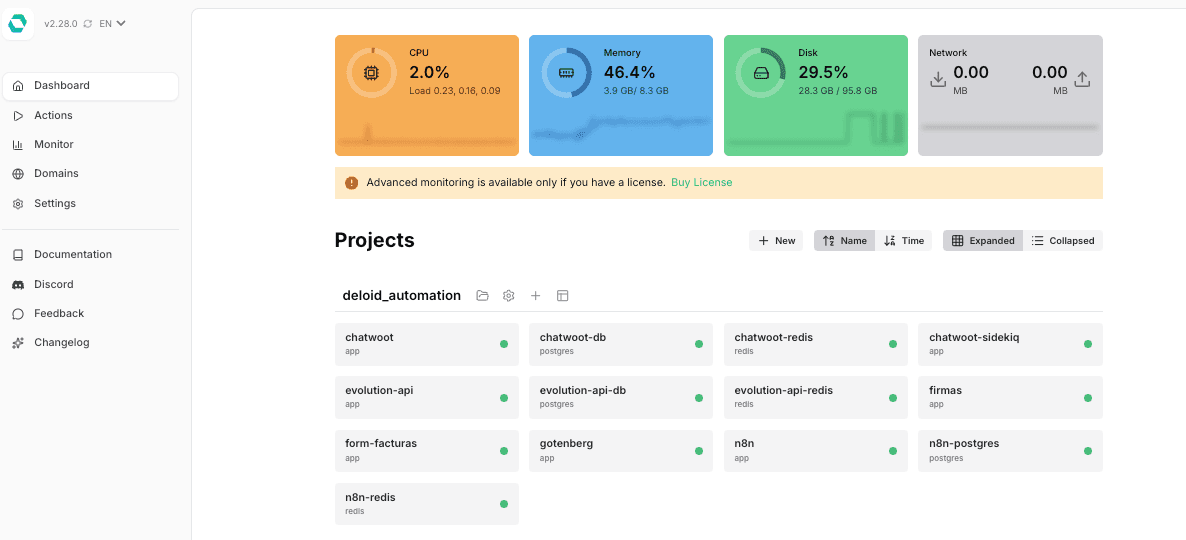1186x540 pixels.
Task: Open deloid_automation project settings gear
Action: (x=509, y=296)
